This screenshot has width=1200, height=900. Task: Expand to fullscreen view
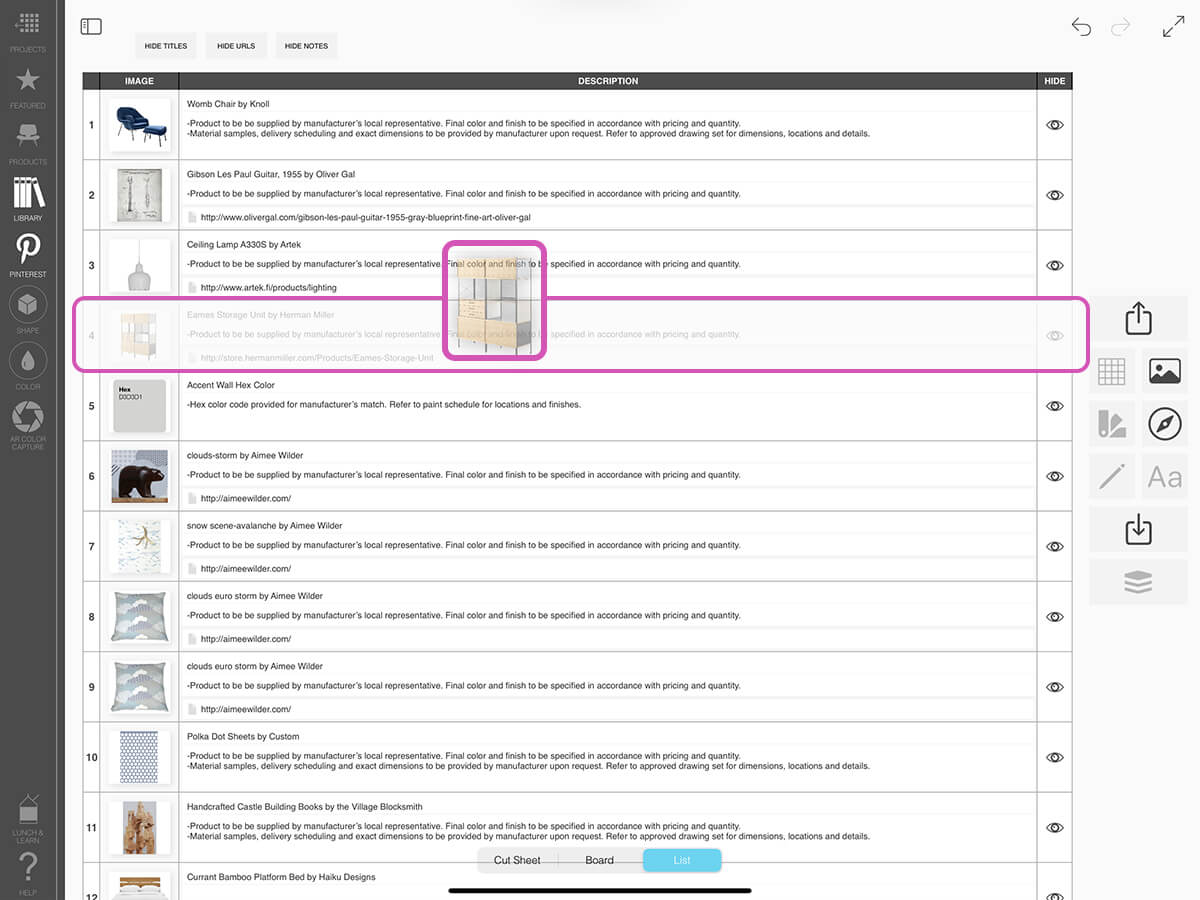coord(1173,27)
